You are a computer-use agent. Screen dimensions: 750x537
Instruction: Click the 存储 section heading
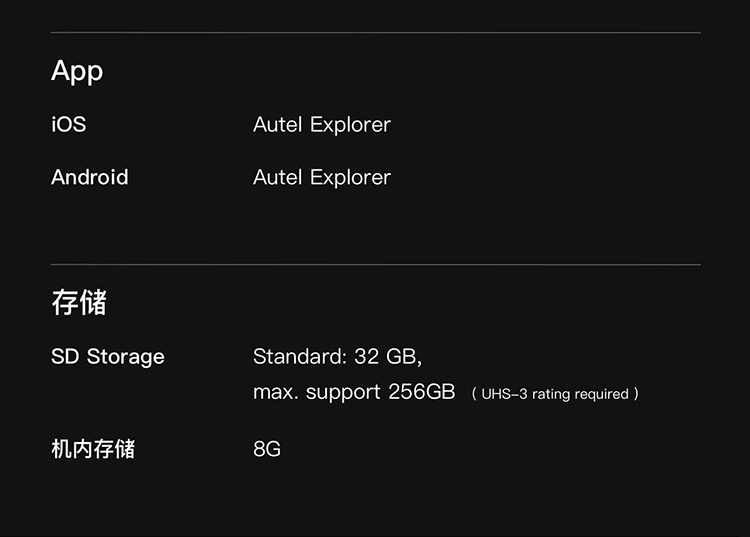pos(79,302)
